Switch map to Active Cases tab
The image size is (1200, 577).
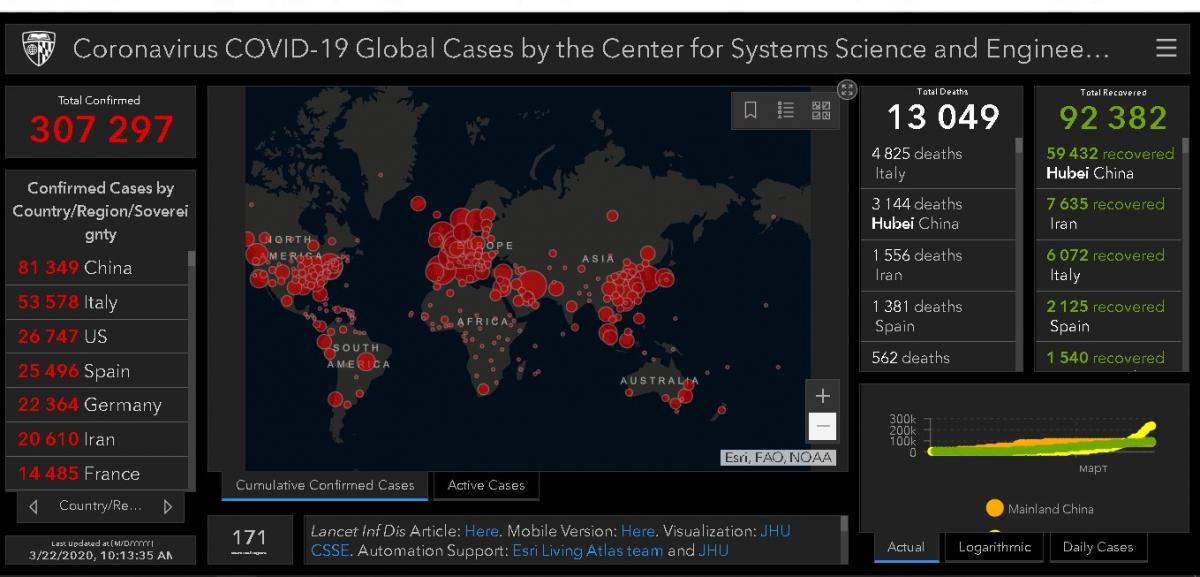(x=486, y=486)
